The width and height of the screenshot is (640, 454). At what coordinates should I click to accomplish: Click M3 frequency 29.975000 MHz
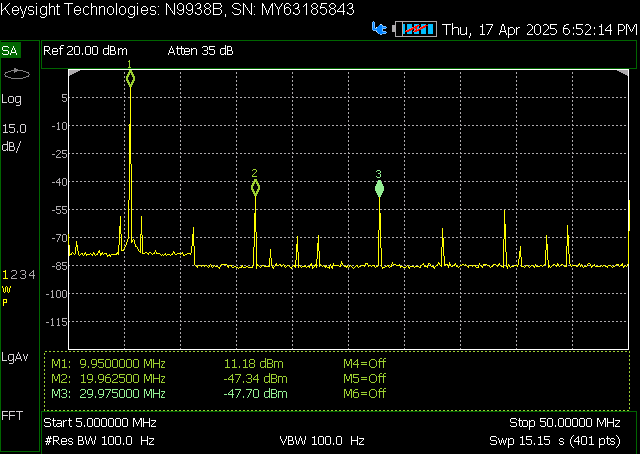122,394
